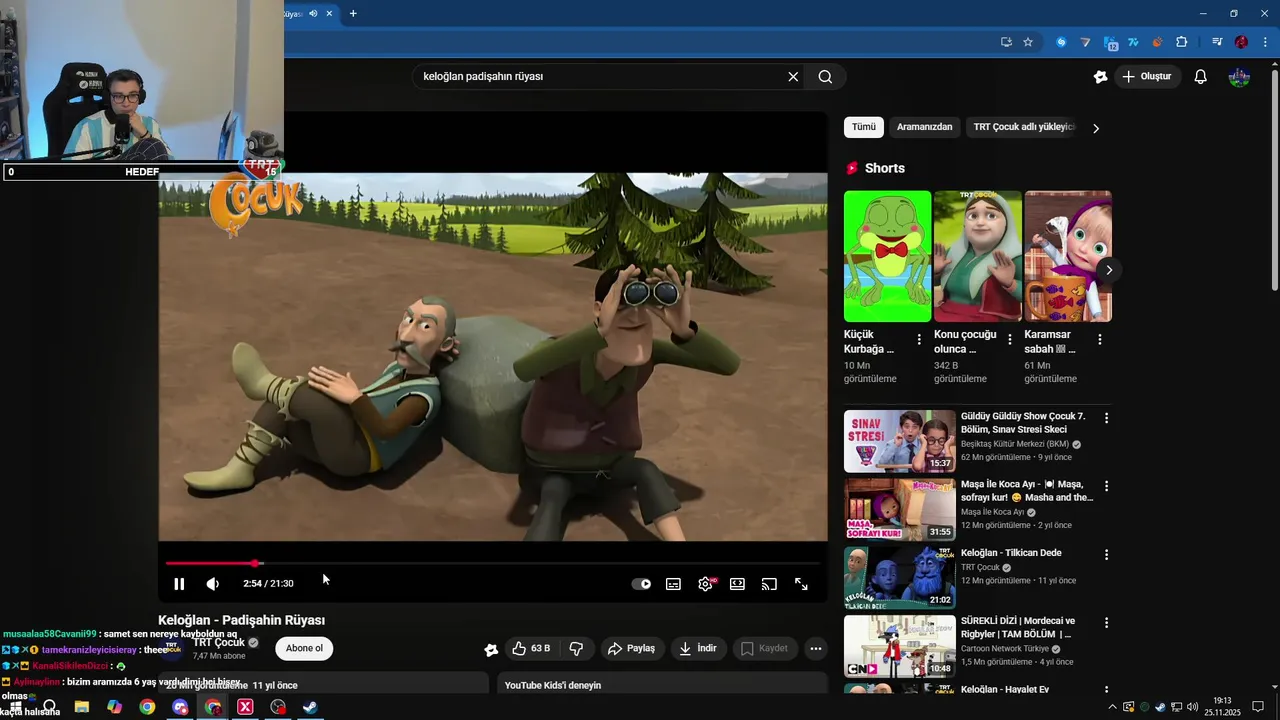1280x720 pixels.
Task: Open Maşa İle Koca Ayı video thumbnail
Action: [x=900, y=509]
